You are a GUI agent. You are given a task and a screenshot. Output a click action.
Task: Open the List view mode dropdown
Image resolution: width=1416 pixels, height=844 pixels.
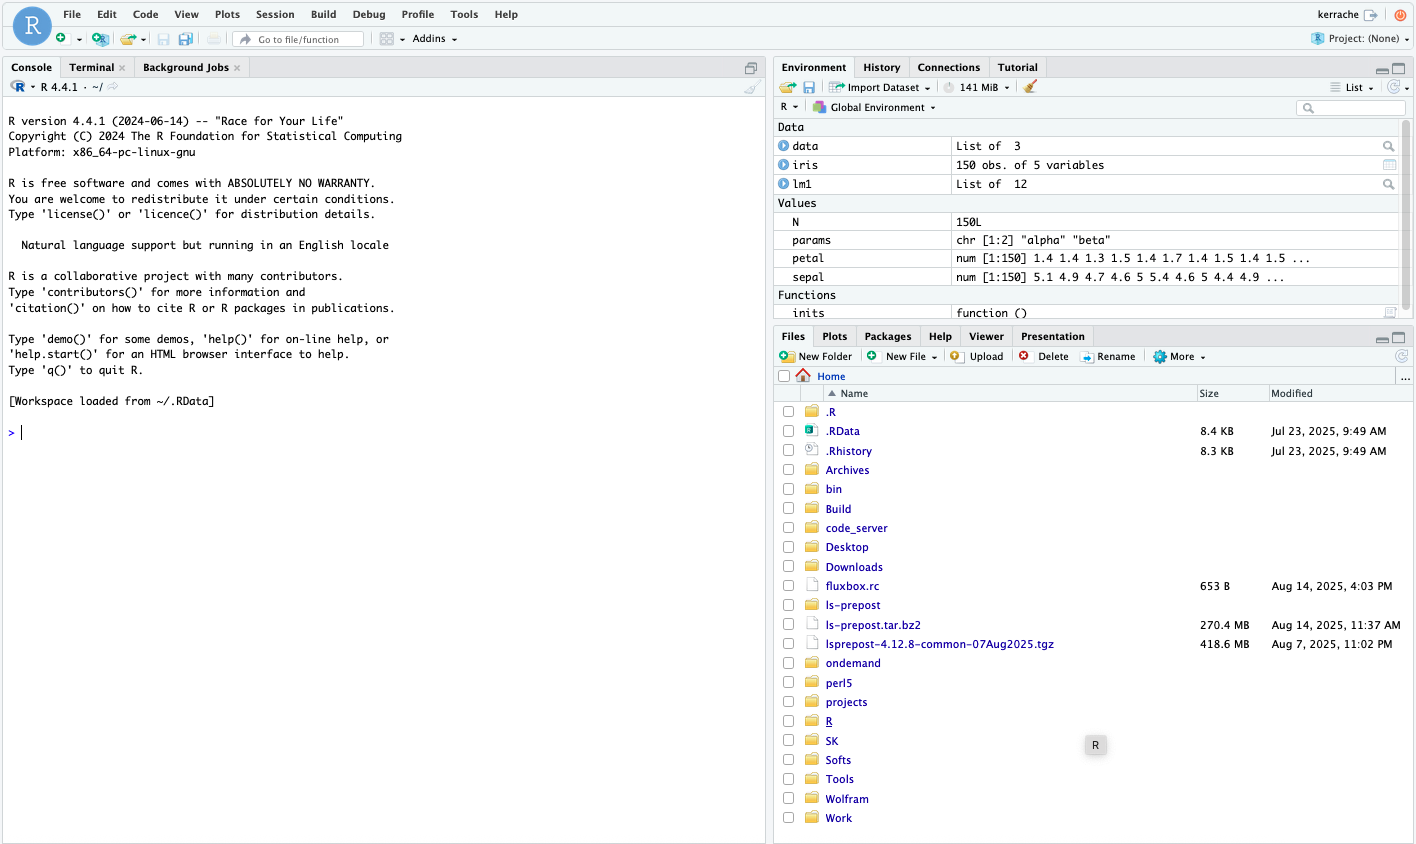[1353, 87]
